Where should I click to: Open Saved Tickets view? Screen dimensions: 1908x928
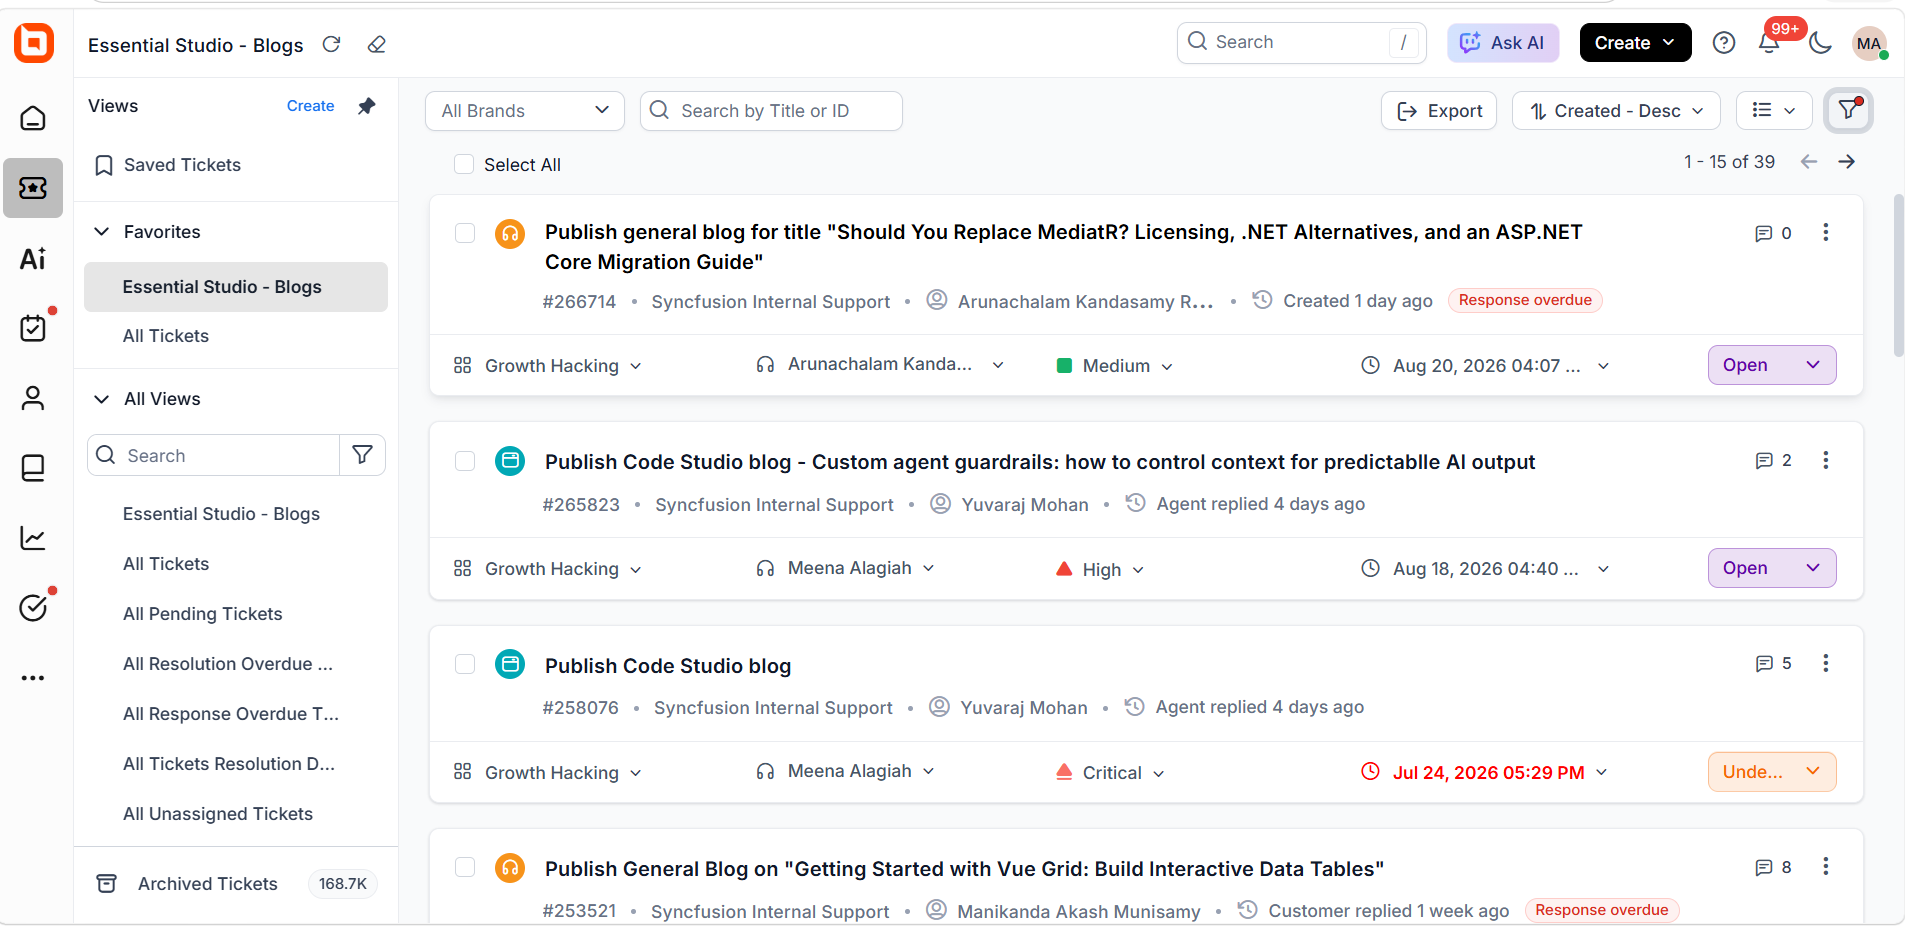pyautogui.click(x=182, y=165)
